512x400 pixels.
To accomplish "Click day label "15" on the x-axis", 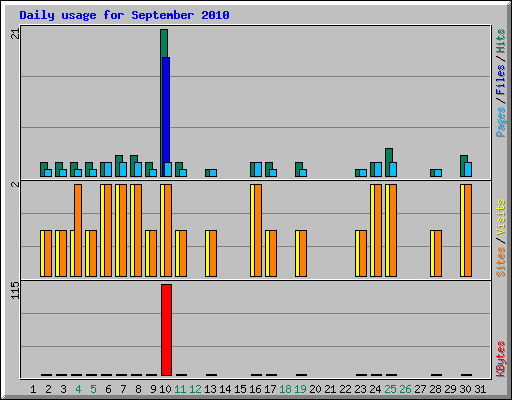I will [240, 389].
